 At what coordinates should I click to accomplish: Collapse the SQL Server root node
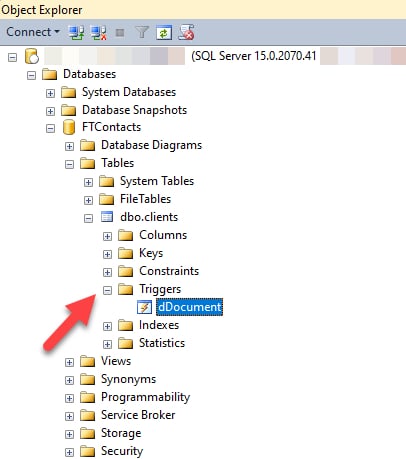(x=12, y=57)
